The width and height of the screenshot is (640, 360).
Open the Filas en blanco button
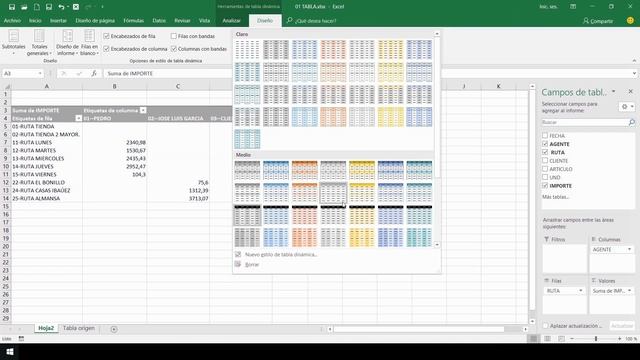[89, 42]
